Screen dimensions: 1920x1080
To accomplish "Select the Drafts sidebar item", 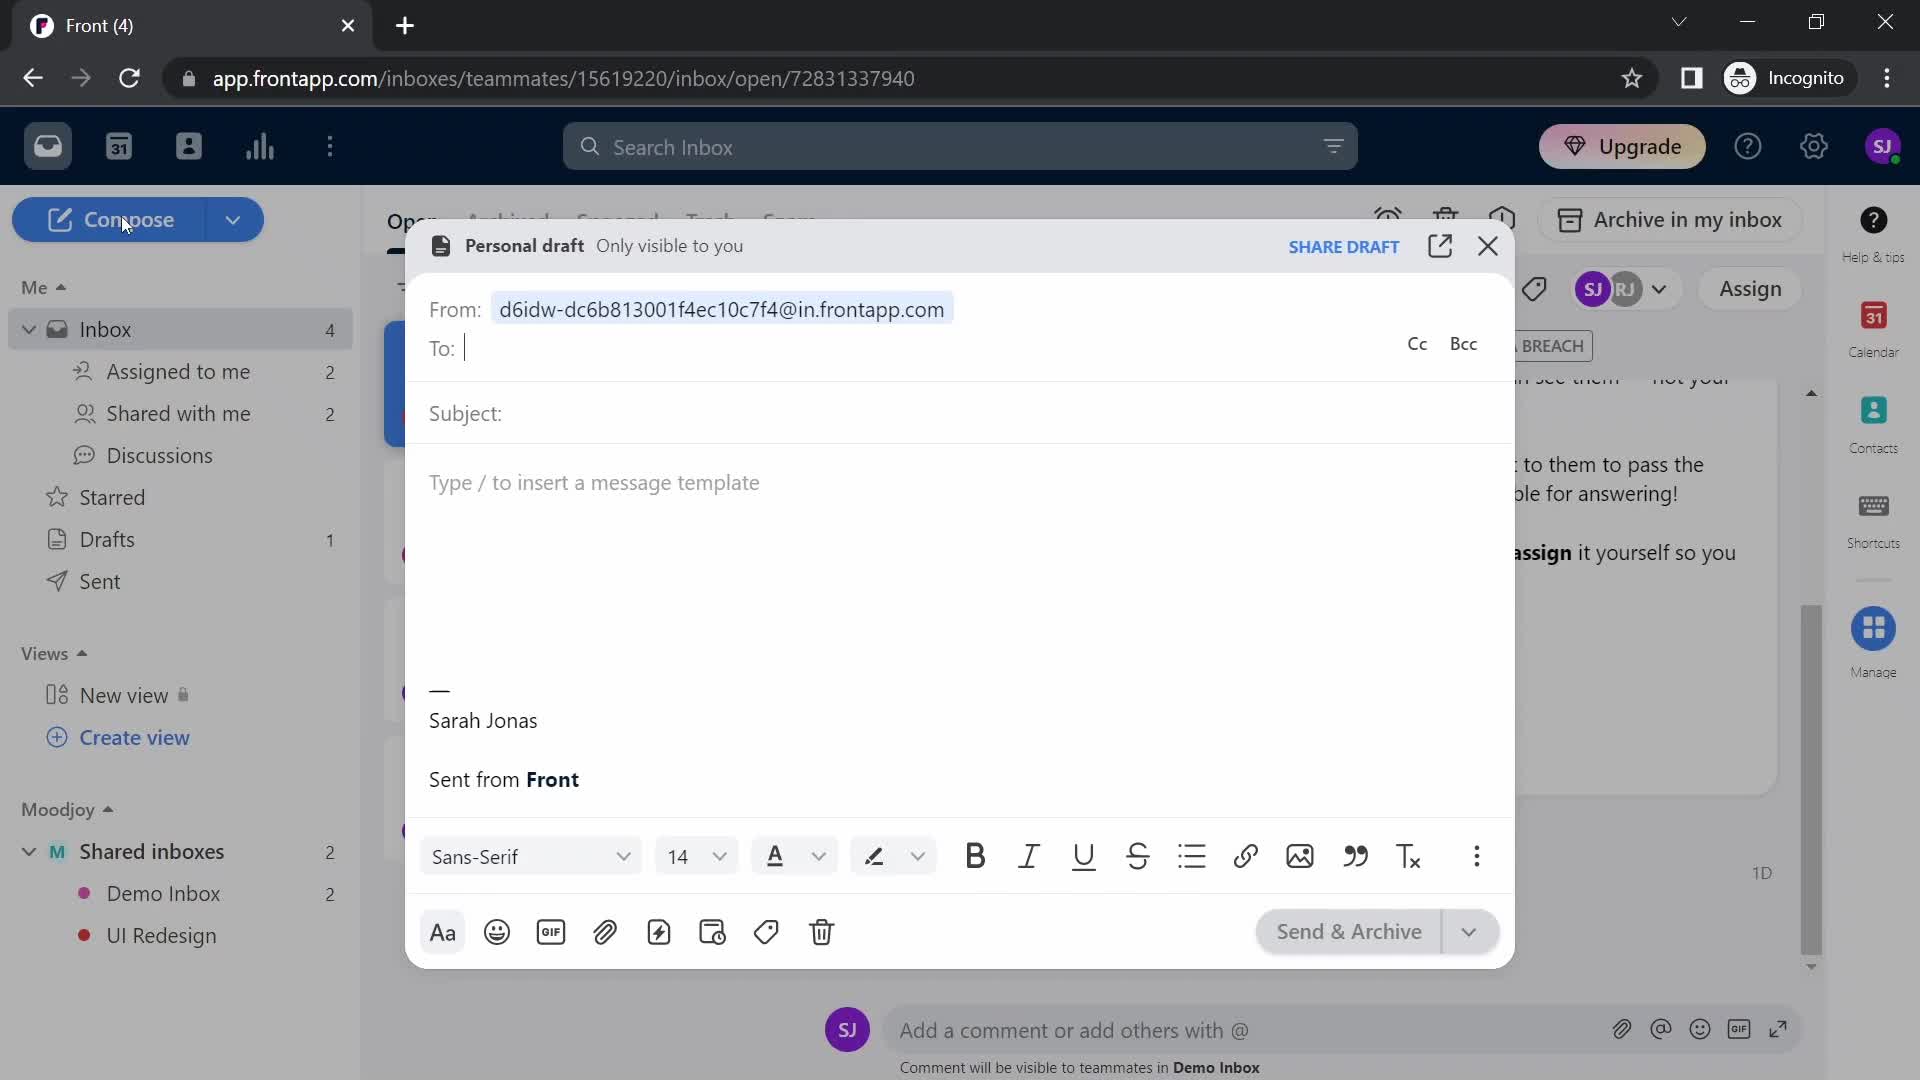I will [x=107, y=538].
